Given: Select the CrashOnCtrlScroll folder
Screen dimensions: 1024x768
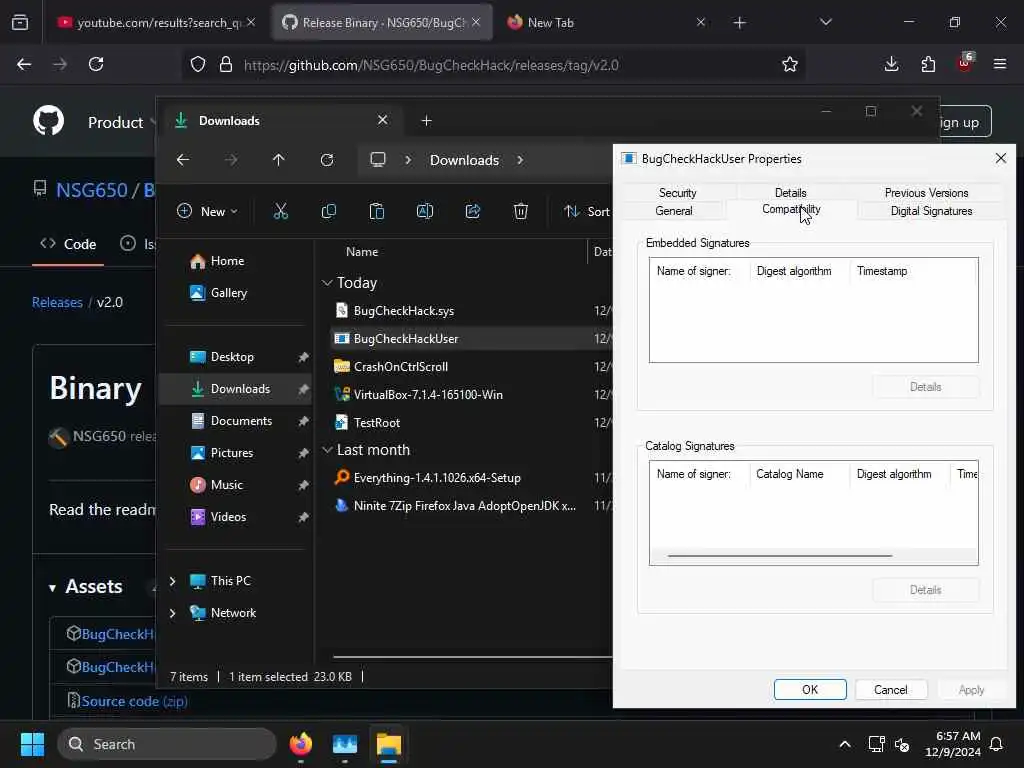Looking at the screenshot, I should pyautogui.click(x=400, y=366).
